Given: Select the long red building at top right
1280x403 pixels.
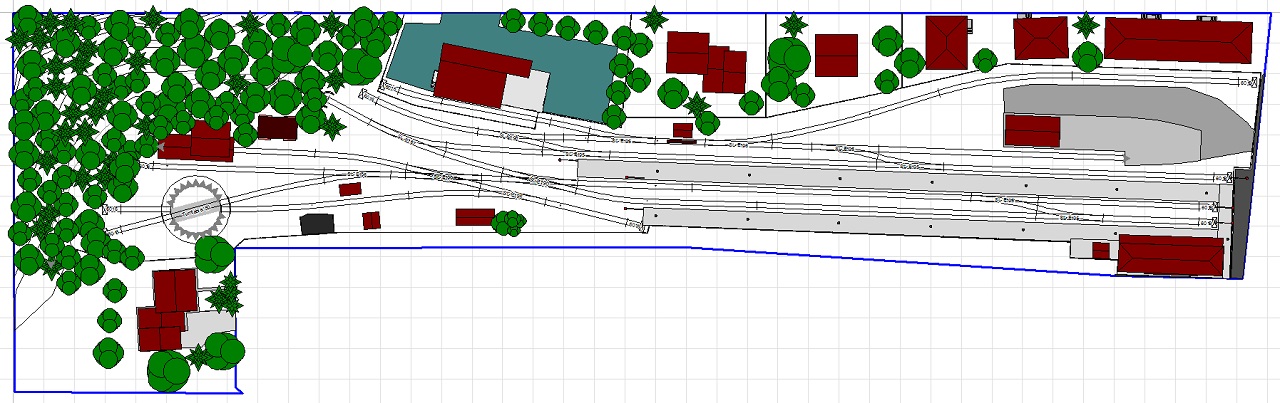Looking at the screenshot, I should [x=1178, y=40].
